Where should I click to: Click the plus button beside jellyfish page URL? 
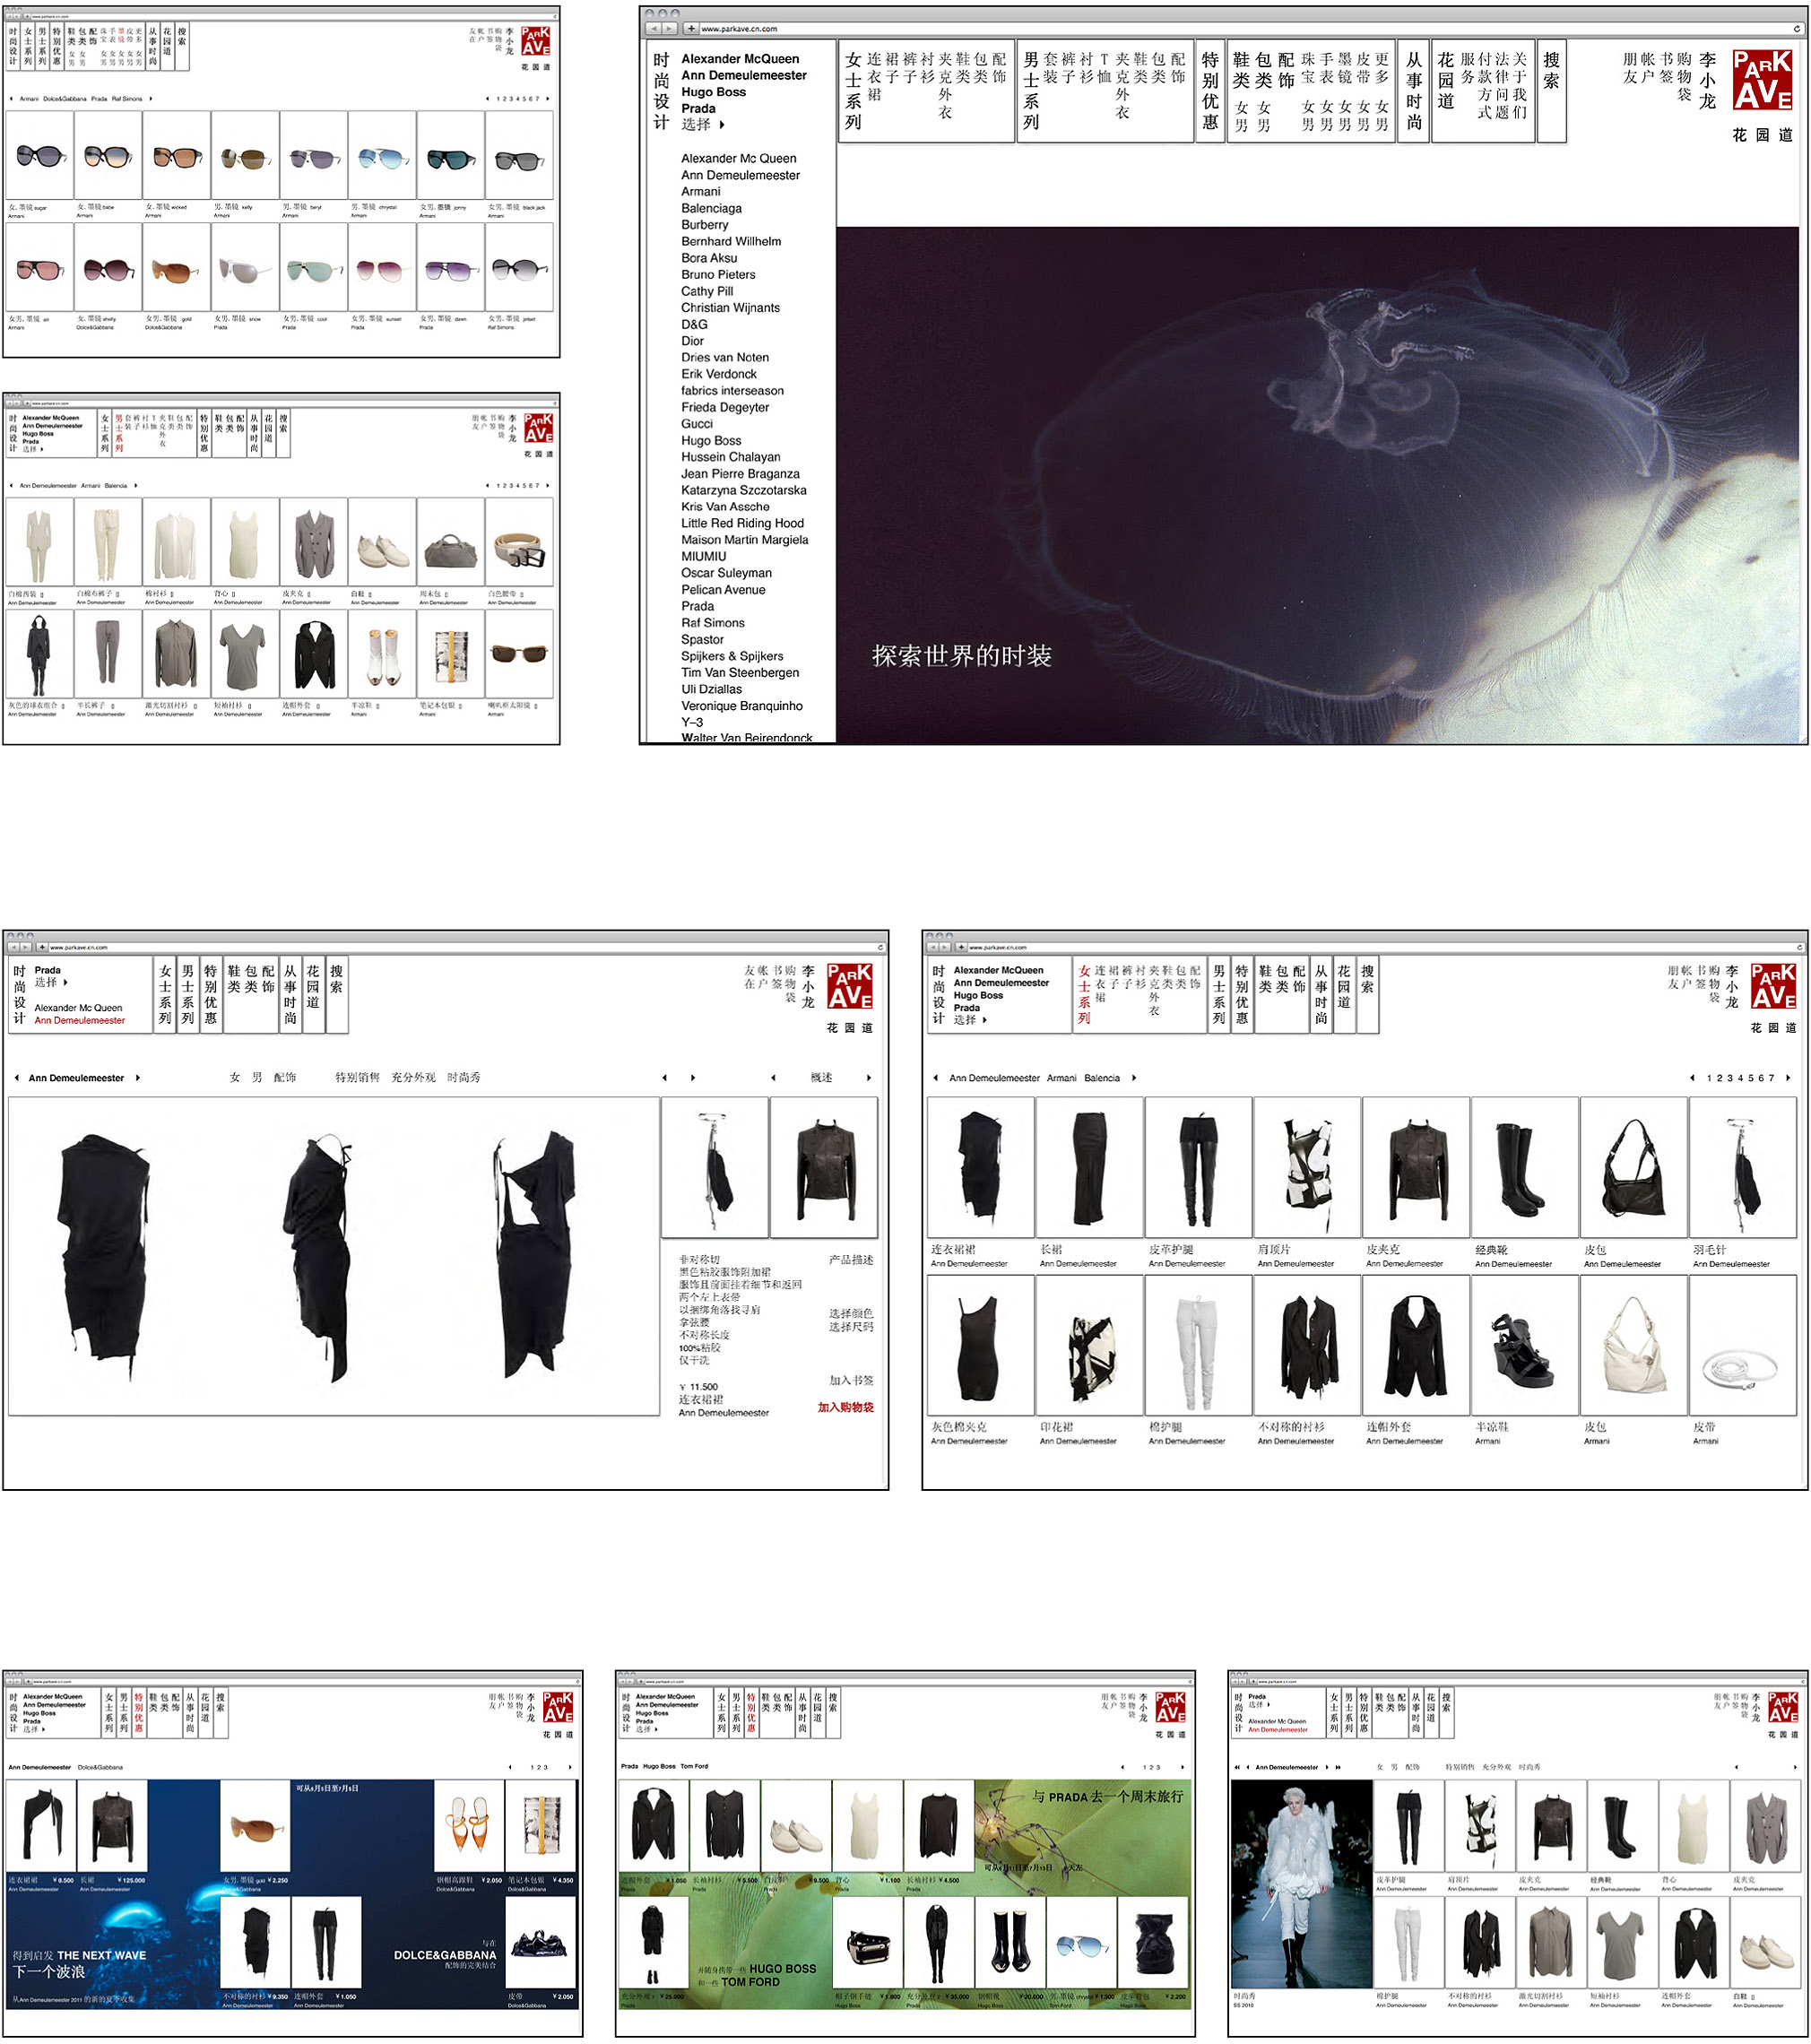[x=691, y=29]
